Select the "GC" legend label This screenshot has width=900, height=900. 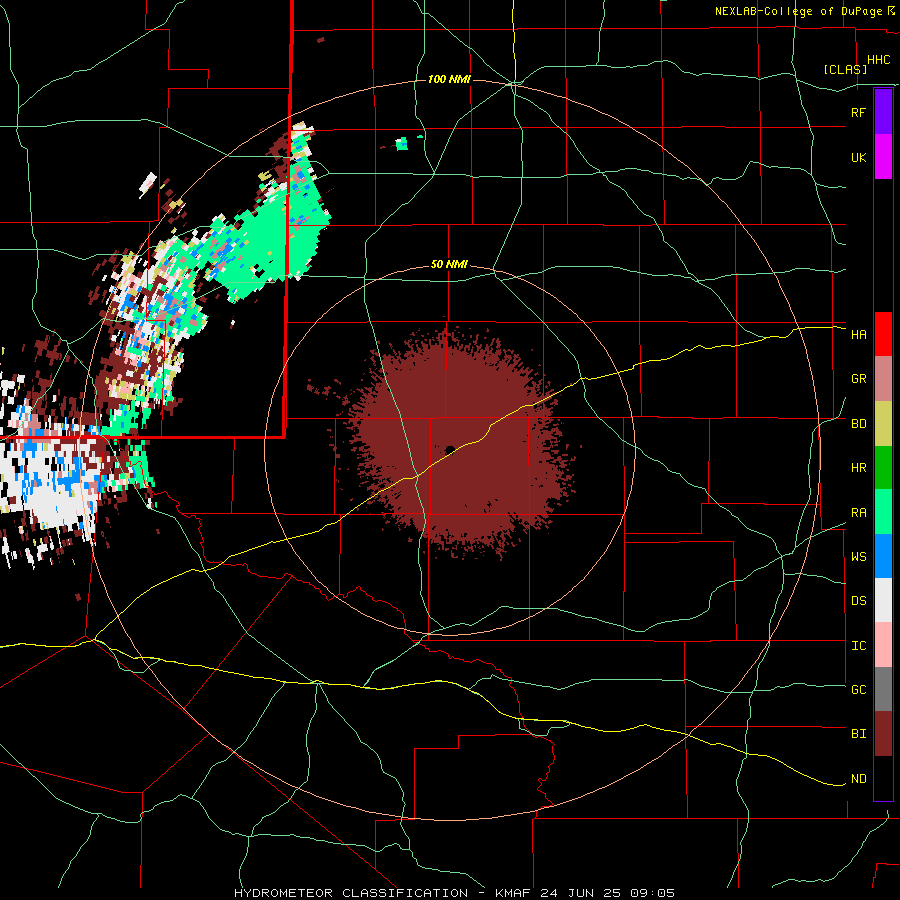[858, 690]
